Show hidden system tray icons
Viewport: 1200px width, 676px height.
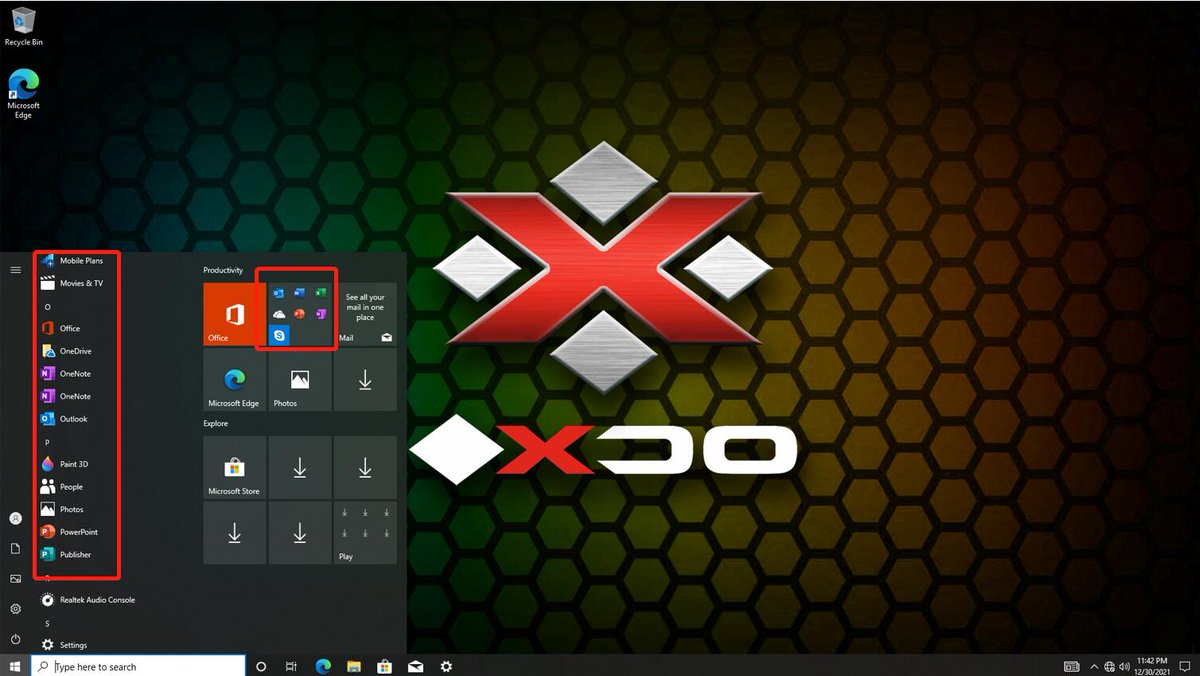[1094, 666]
